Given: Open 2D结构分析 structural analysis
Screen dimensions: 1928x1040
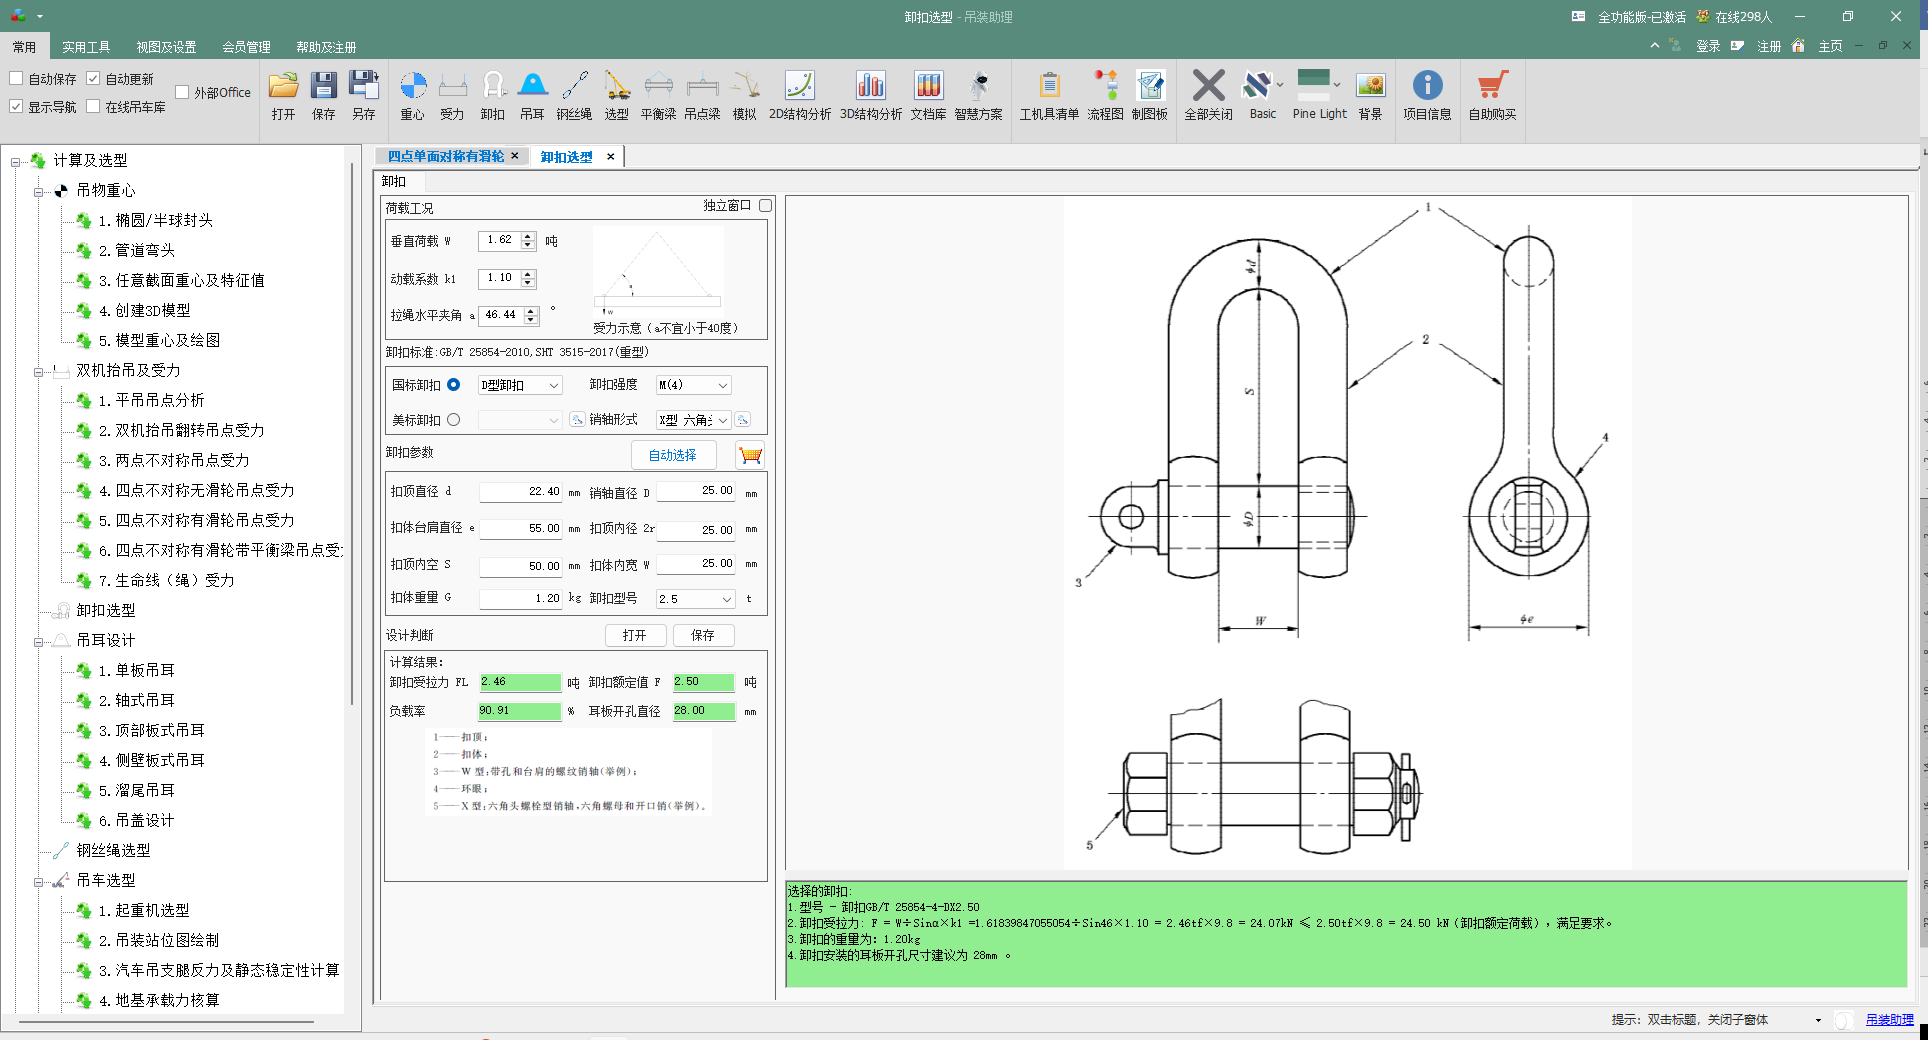Looking at the screenshot, I should [800, 96].
